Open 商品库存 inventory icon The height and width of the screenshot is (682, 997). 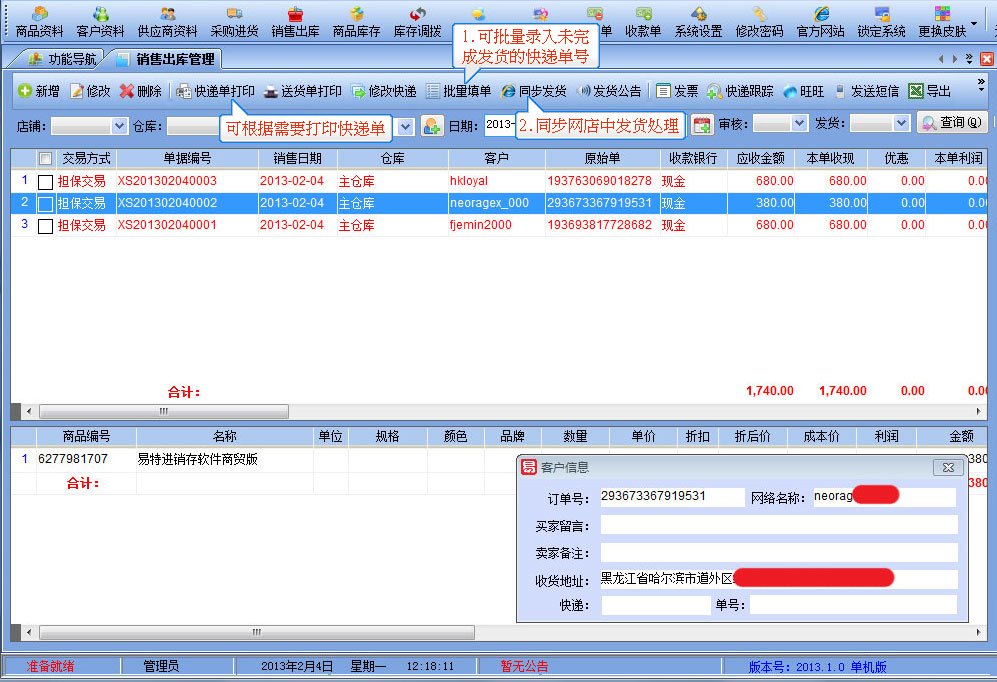(356, 22)
